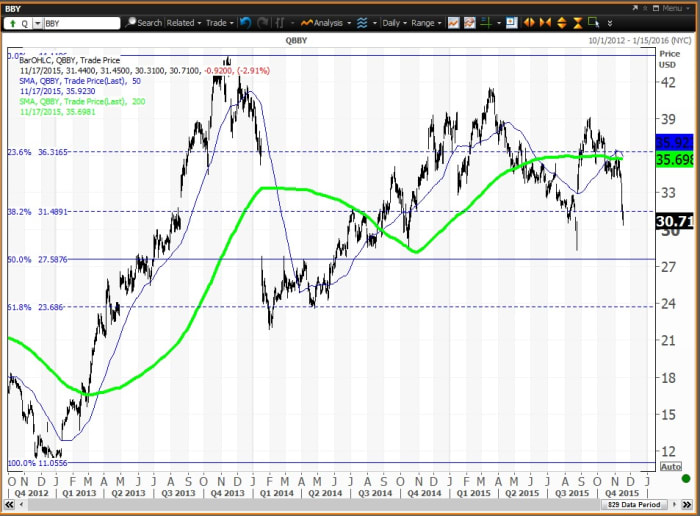700x516 pixels.
Task: Click the Search button
Action: pyautogui.click(x=144, y=22)
